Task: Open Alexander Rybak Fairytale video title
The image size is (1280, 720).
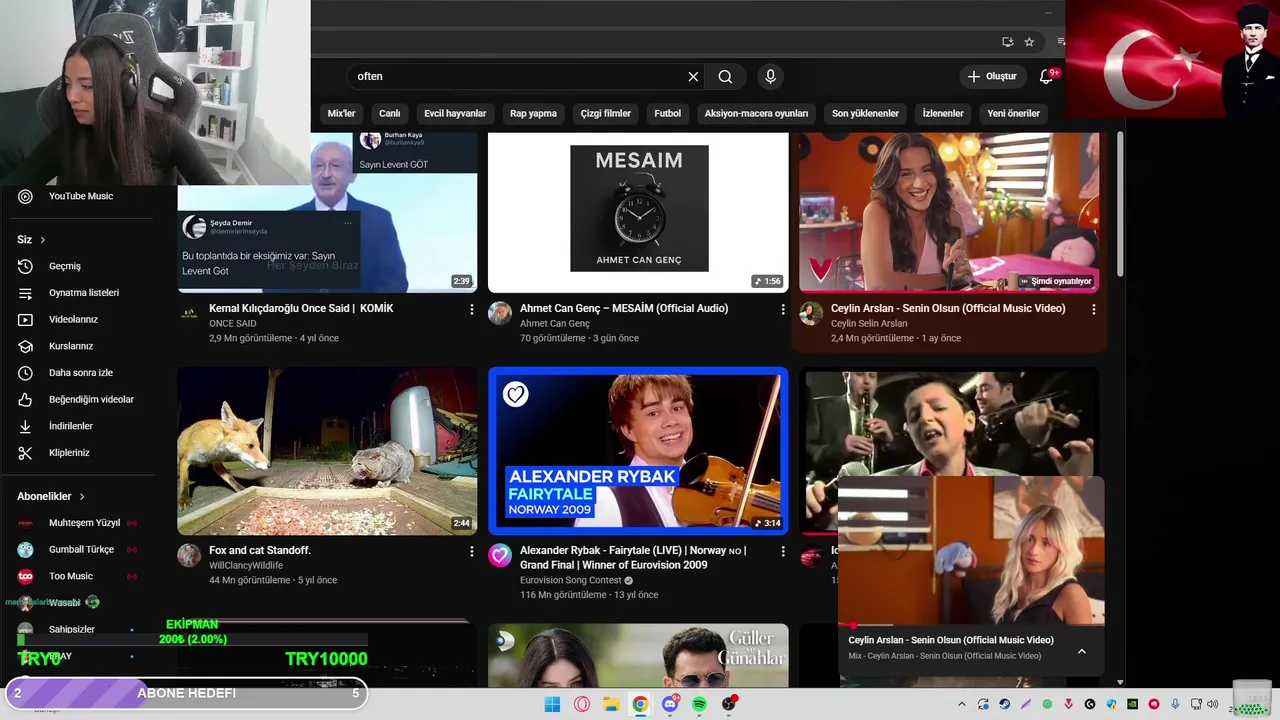Action: coord(633,558)
